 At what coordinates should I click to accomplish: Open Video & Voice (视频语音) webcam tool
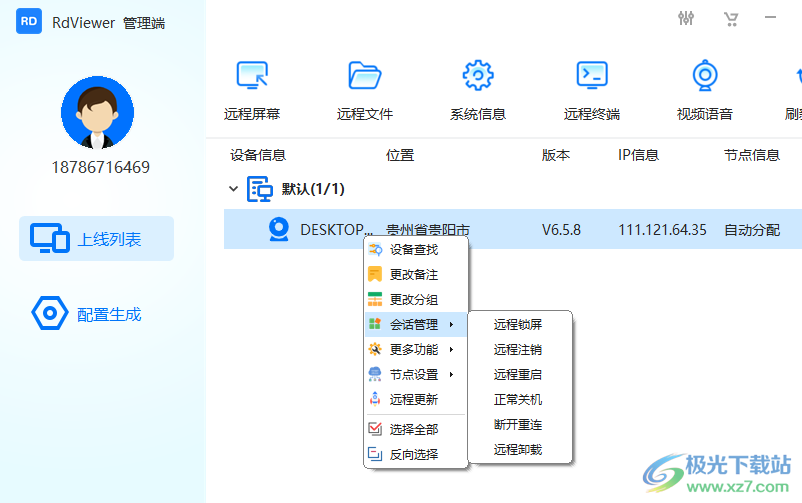click(705, 91)
